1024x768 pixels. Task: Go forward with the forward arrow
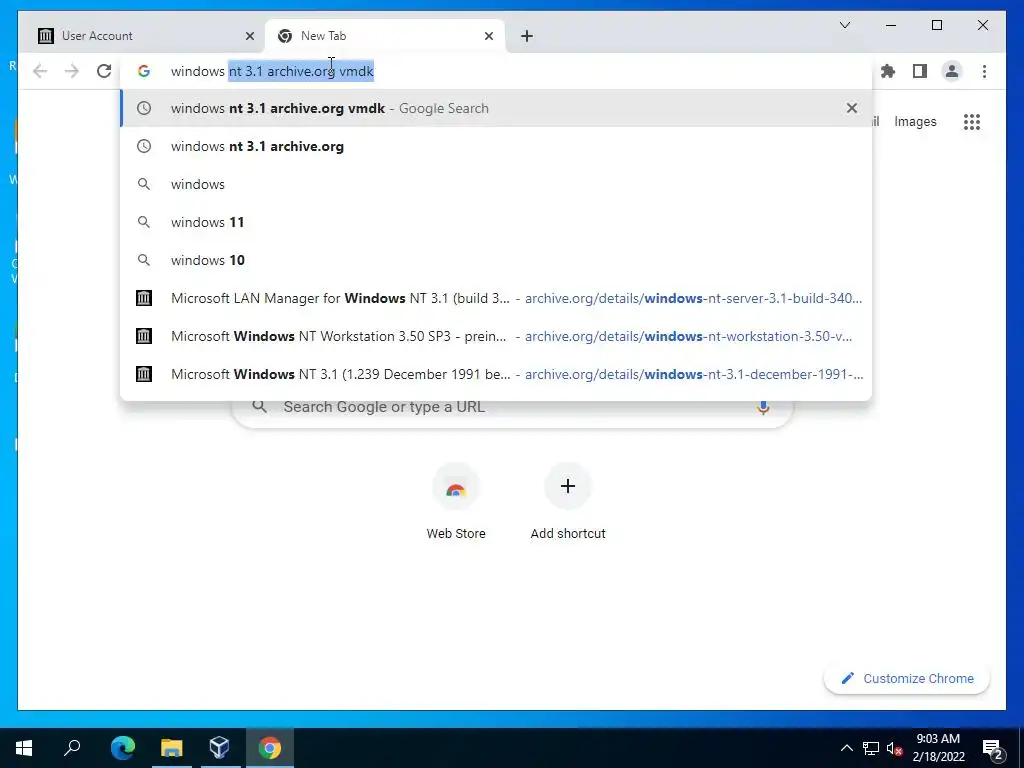tap(72, 71)
